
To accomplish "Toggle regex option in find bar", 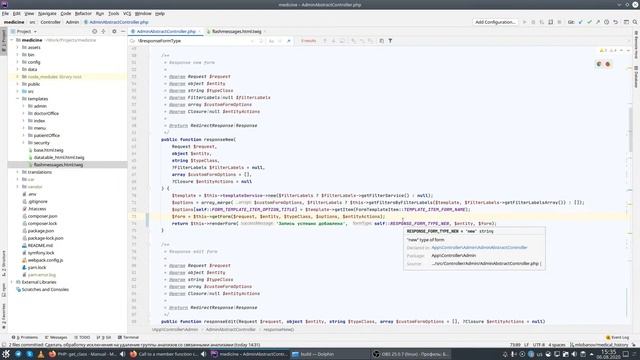I will [288, 41].
